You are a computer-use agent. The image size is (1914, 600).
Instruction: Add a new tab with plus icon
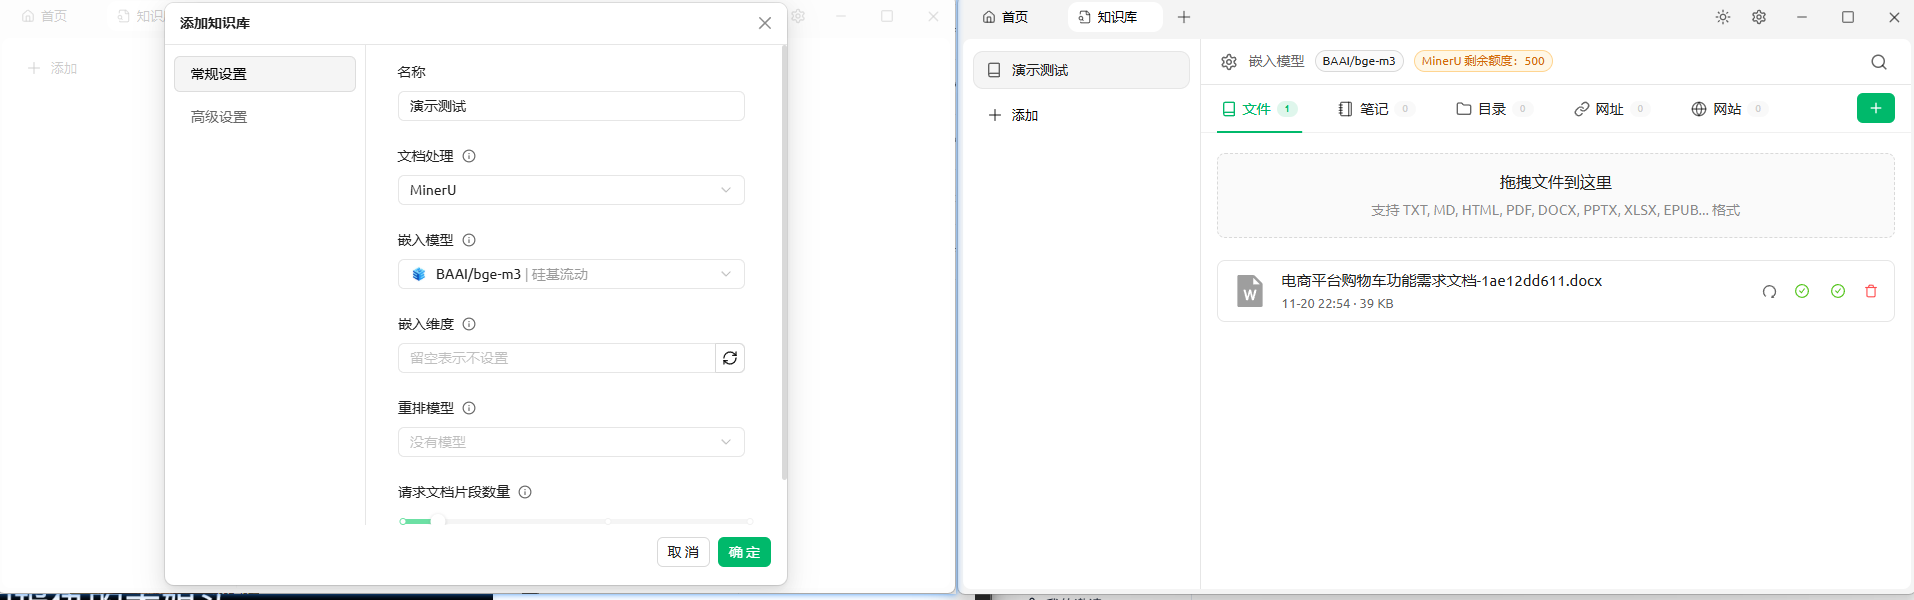click(1184, 17)
